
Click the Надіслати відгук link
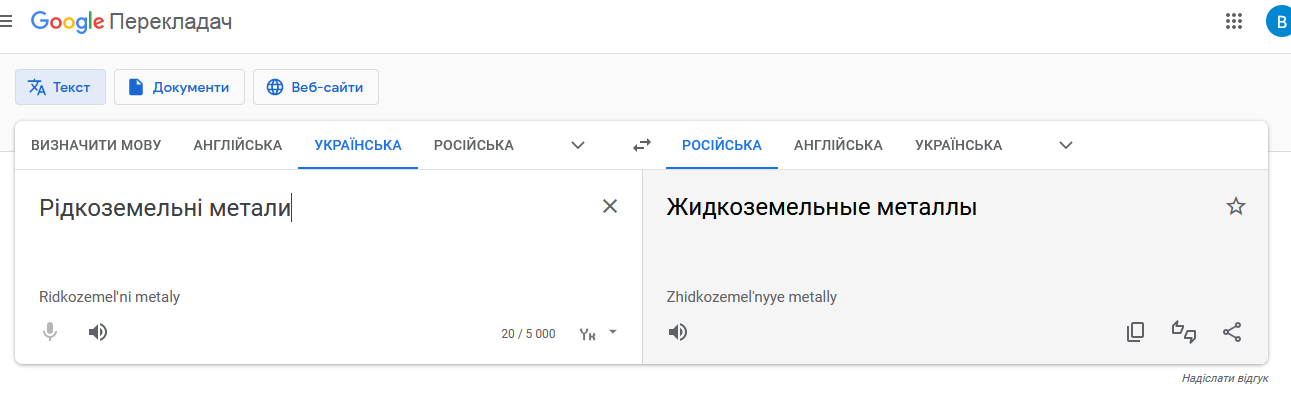[1225, 379]
